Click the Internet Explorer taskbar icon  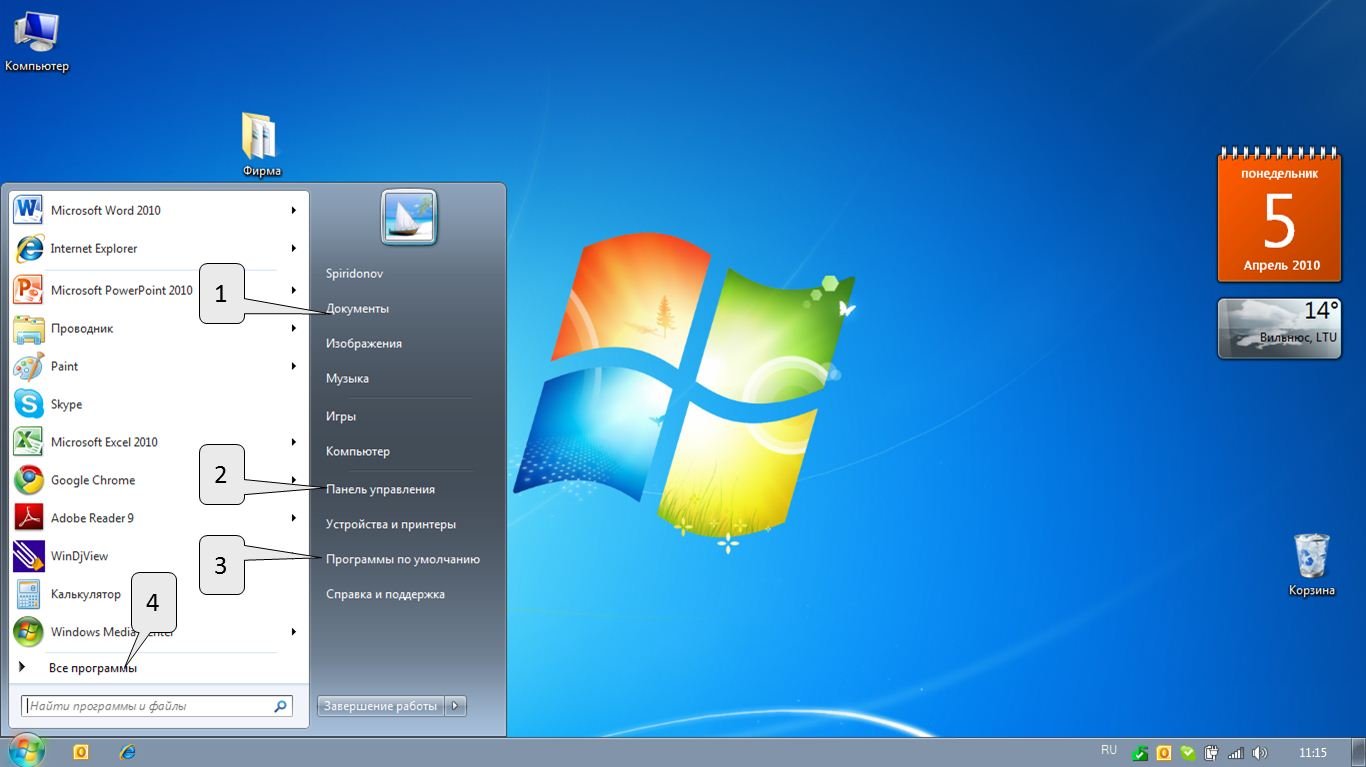pos(128,752)
